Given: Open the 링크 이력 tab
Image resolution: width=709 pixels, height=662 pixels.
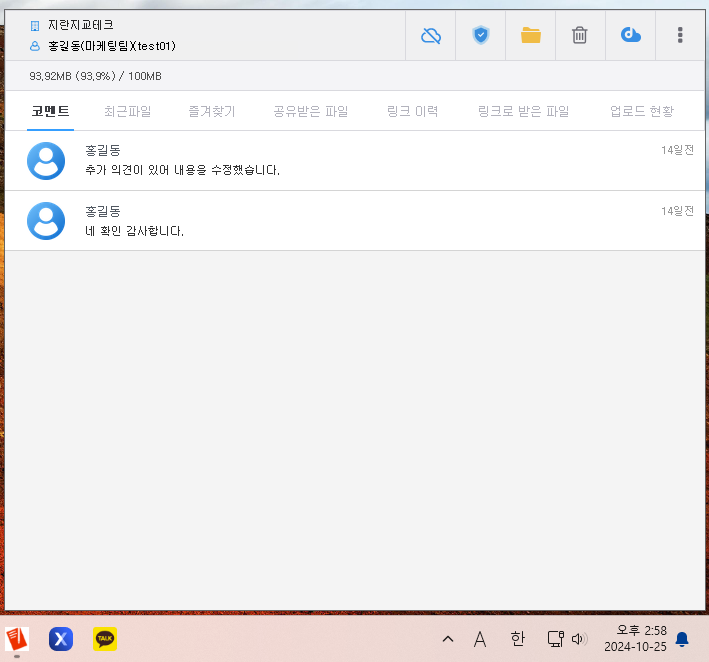Looking at the screenshot, I should 412,111.
